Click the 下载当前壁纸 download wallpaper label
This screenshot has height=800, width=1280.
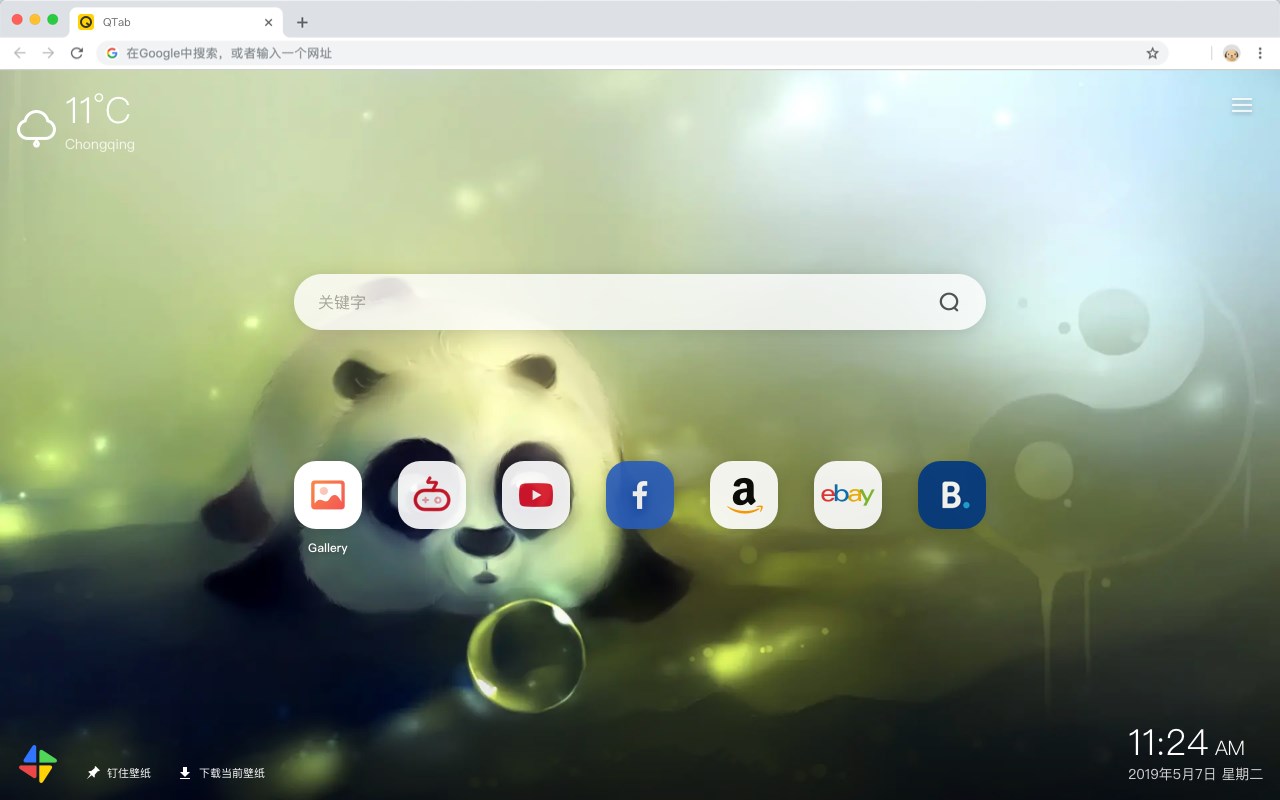point(232,773)
